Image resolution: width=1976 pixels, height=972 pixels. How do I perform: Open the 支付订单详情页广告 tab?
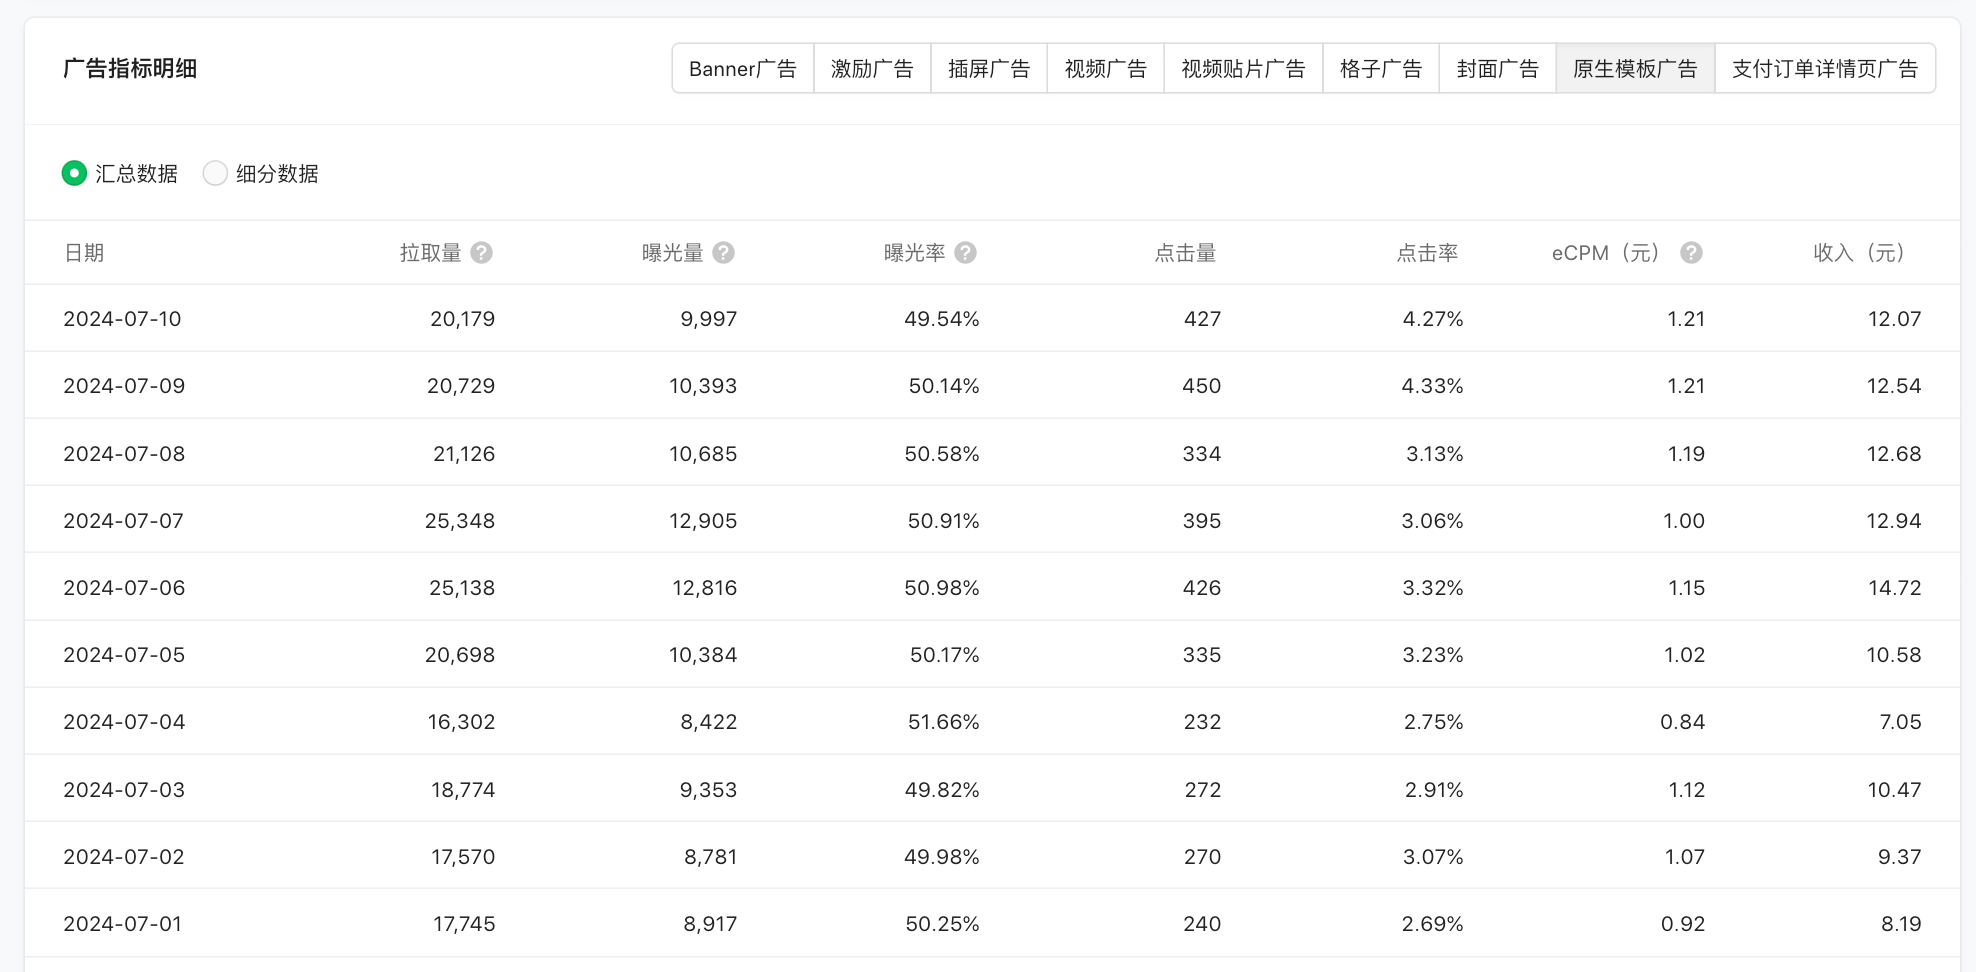pyautogui.click(x=1825, y=68)
